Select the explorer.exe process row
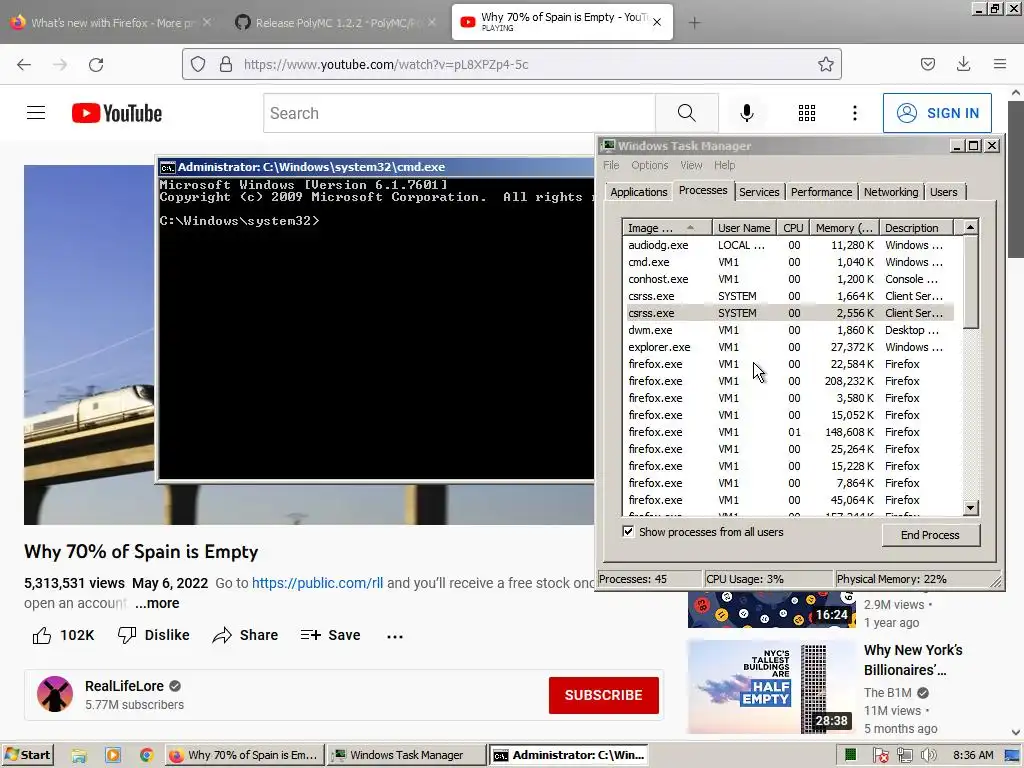Screen dimensions: 1024x768 click(790, 347)
